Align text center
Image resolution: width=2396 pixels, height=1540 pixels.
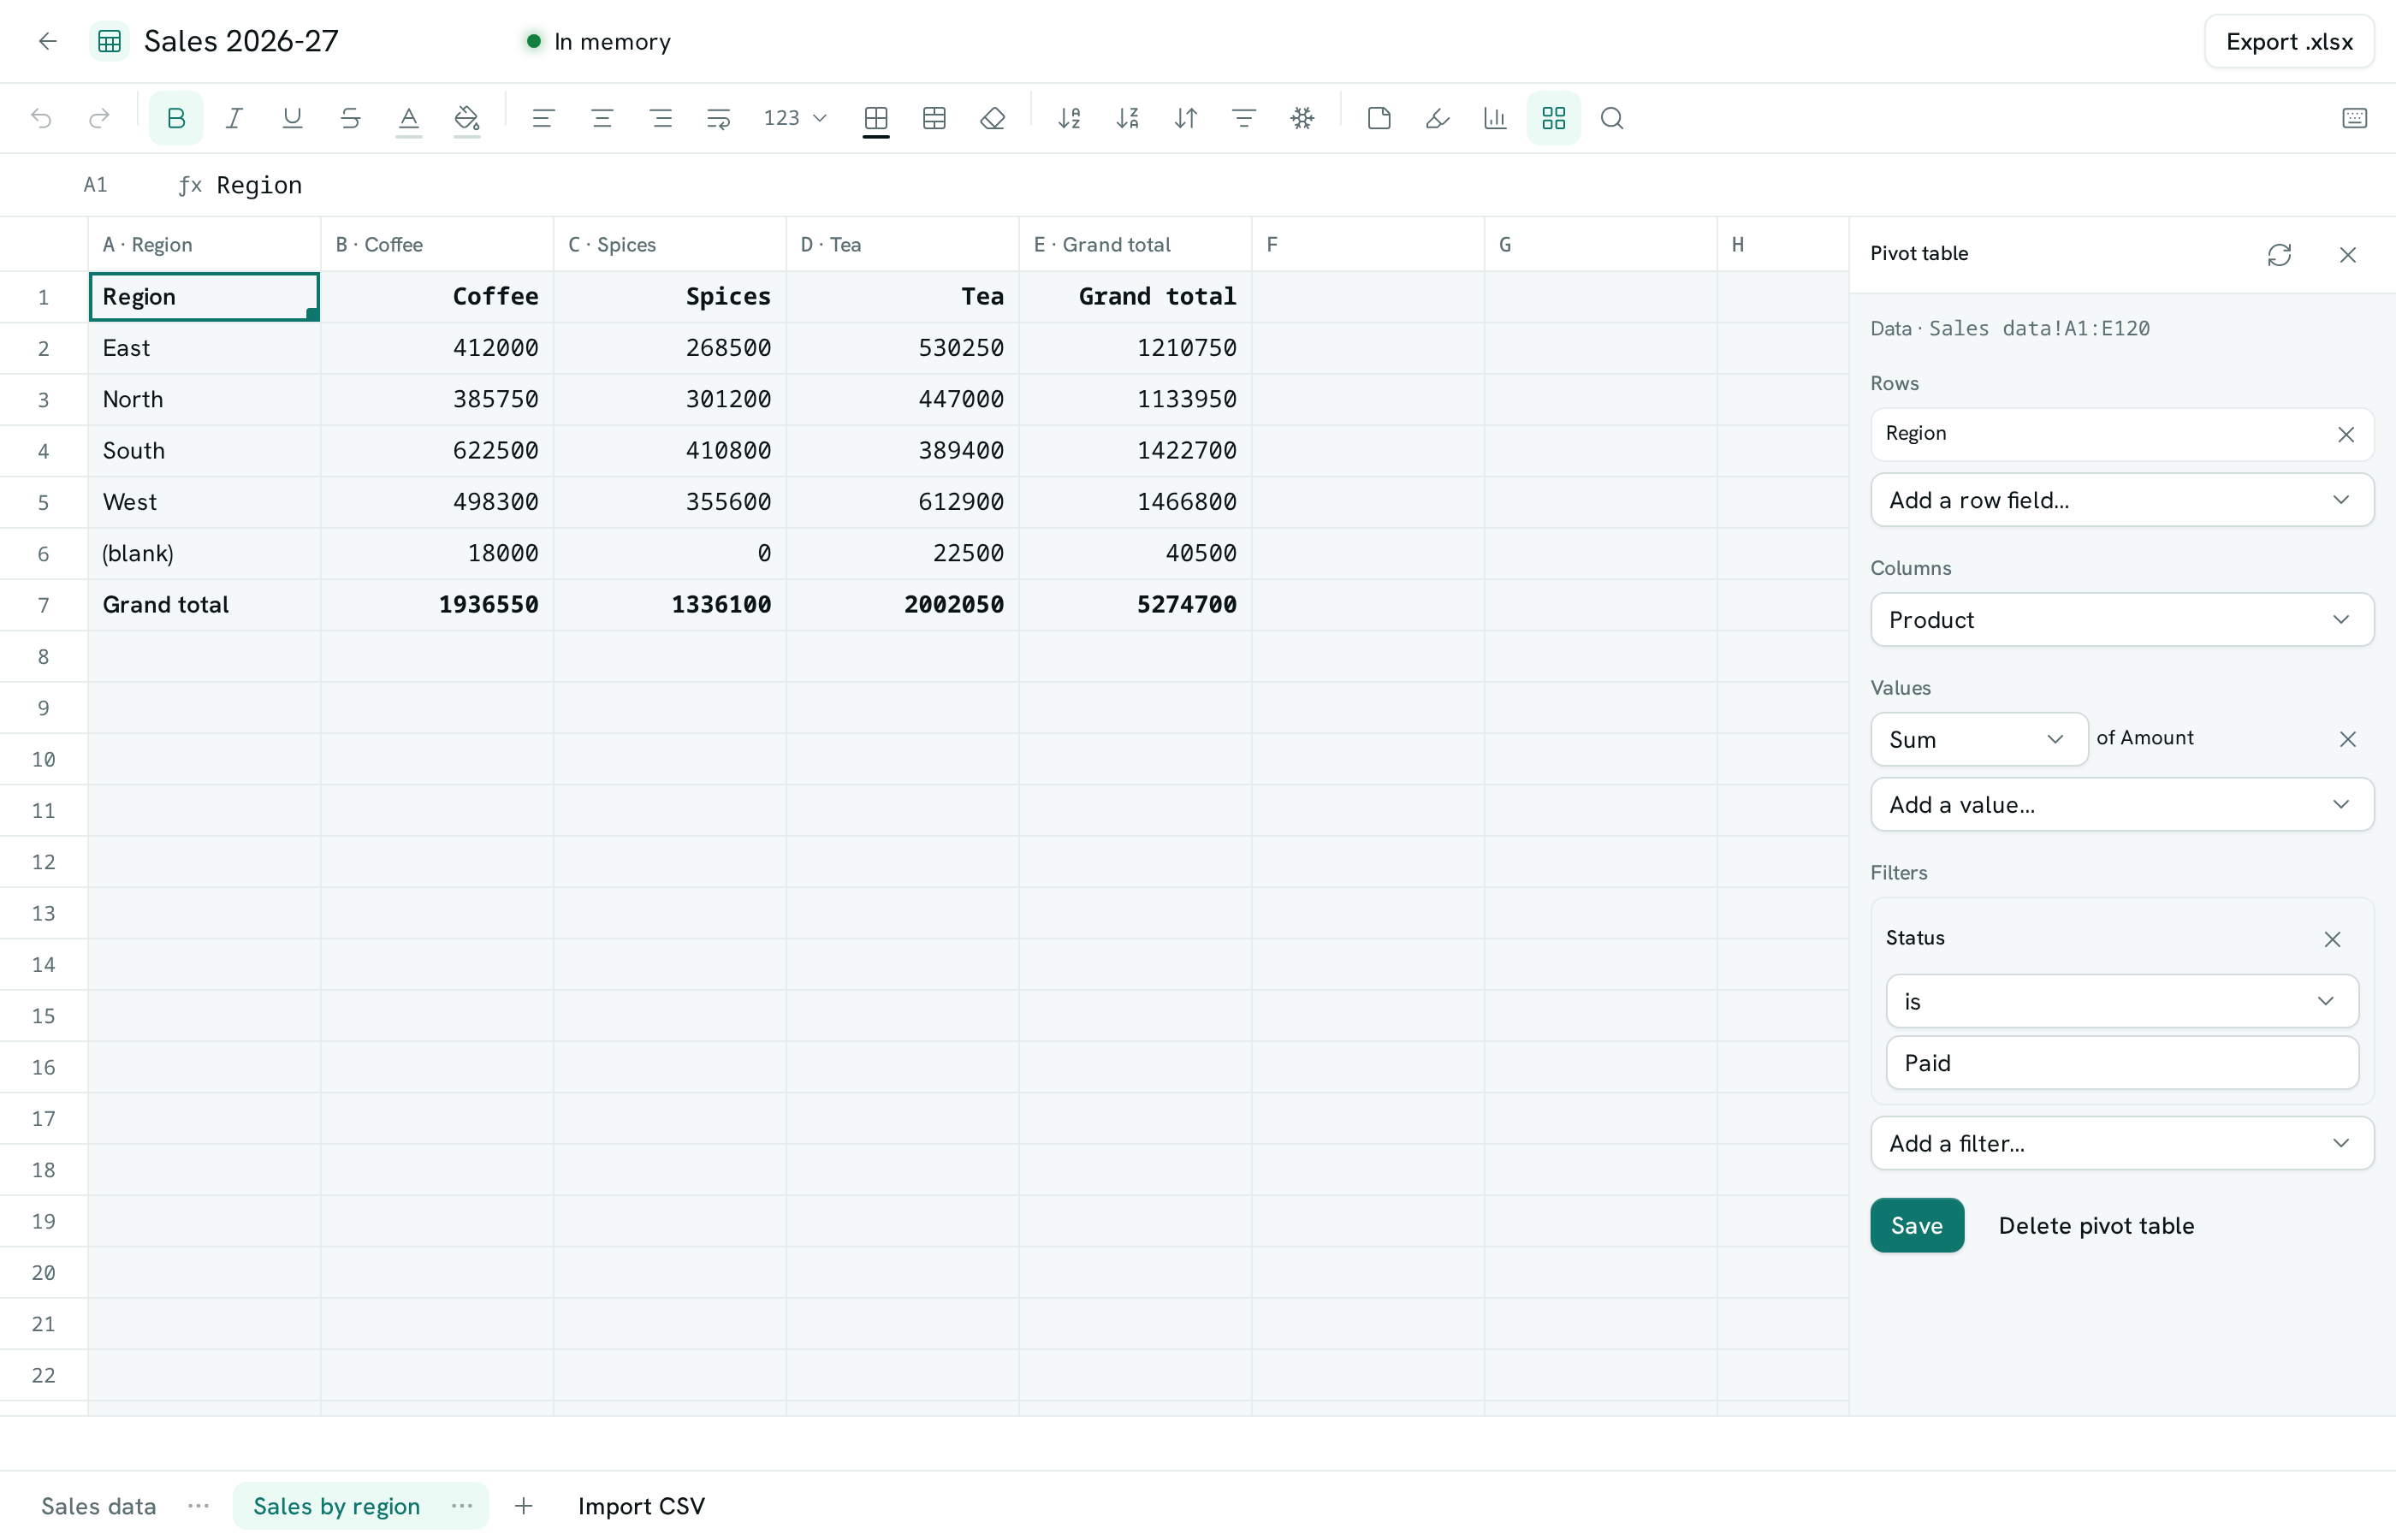[602, 118]
